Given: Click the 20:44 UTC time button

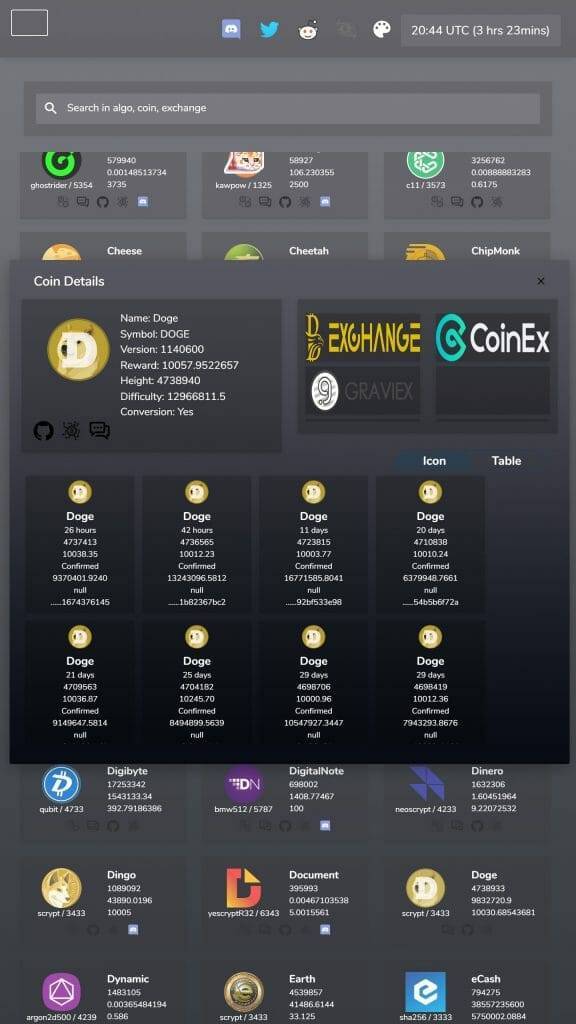Looking at the screenshot, I should (x=481, y=30).
